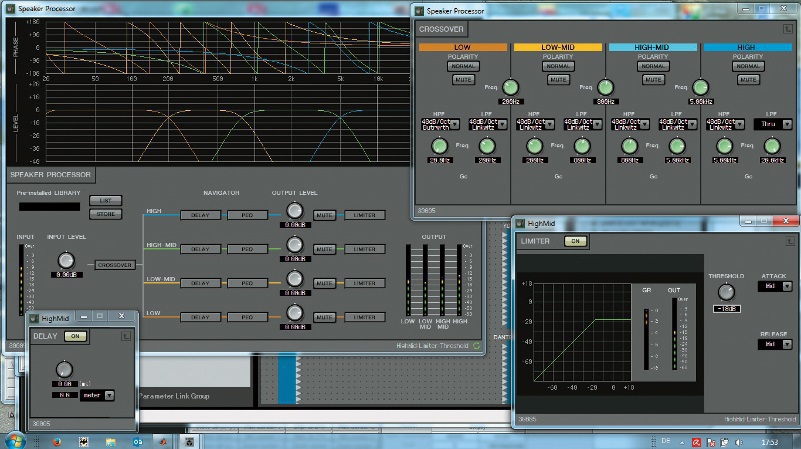Click the limiter threshold value field
The image size is (801, 449).
(x=727, y=308)
